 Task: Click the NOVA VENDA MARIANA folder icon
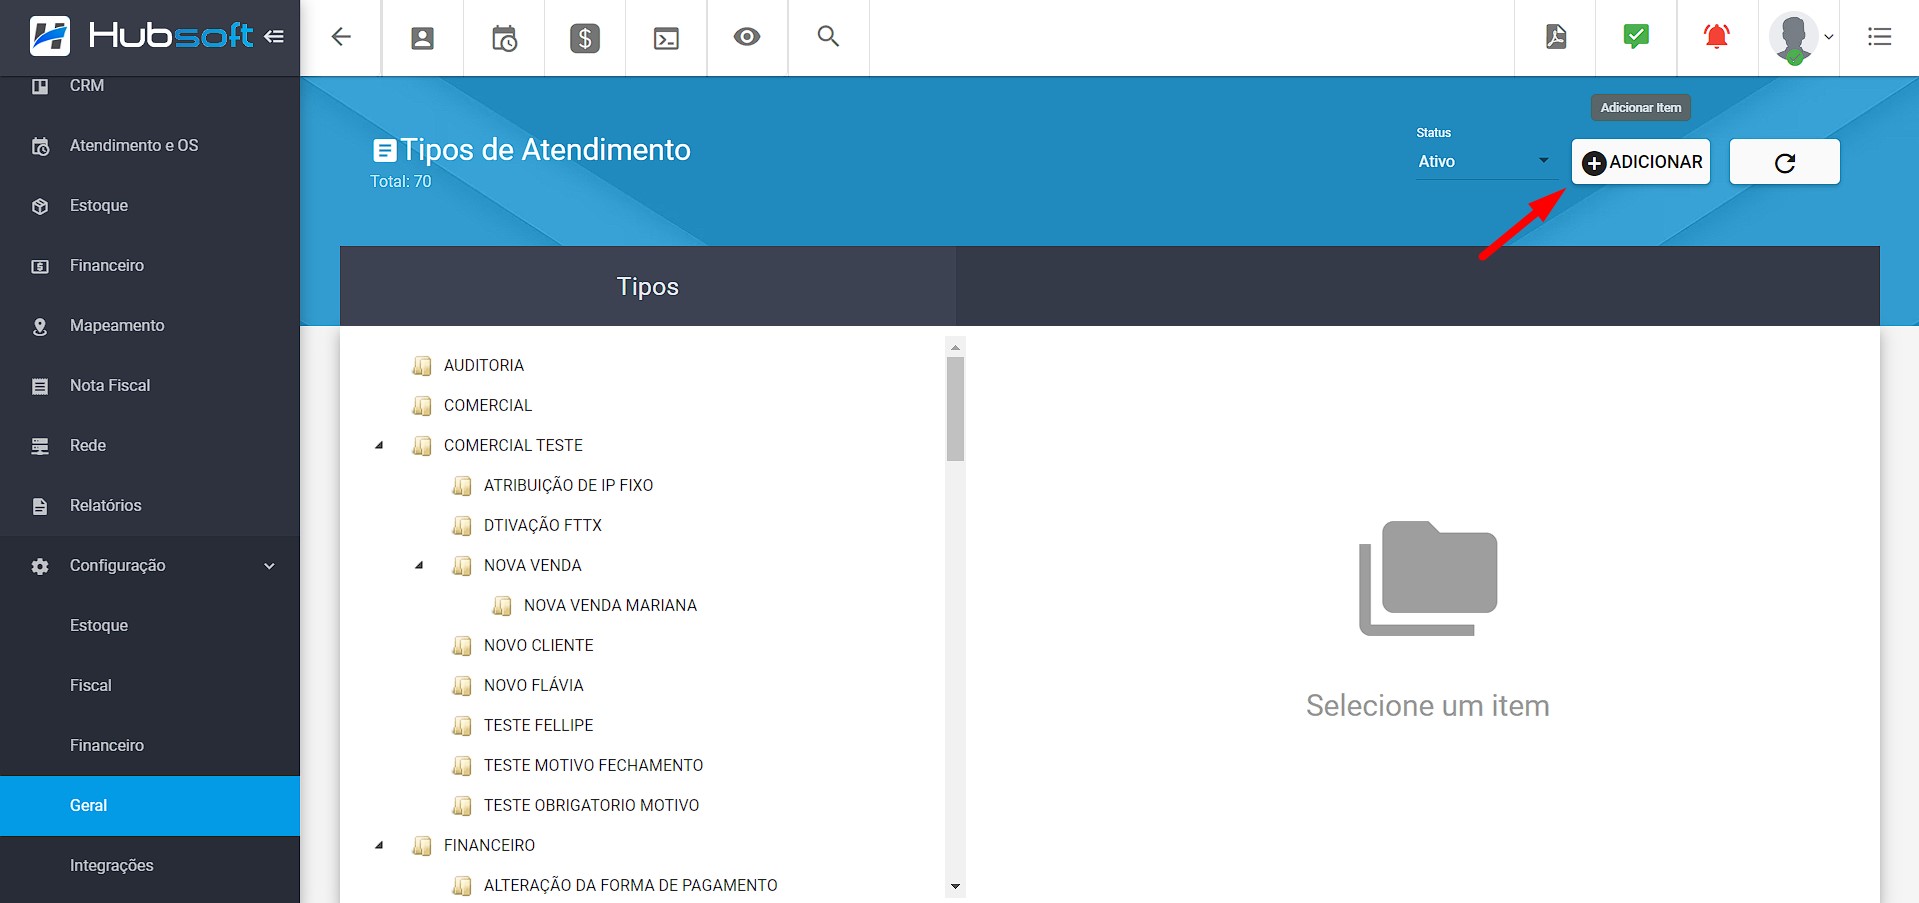502,606
